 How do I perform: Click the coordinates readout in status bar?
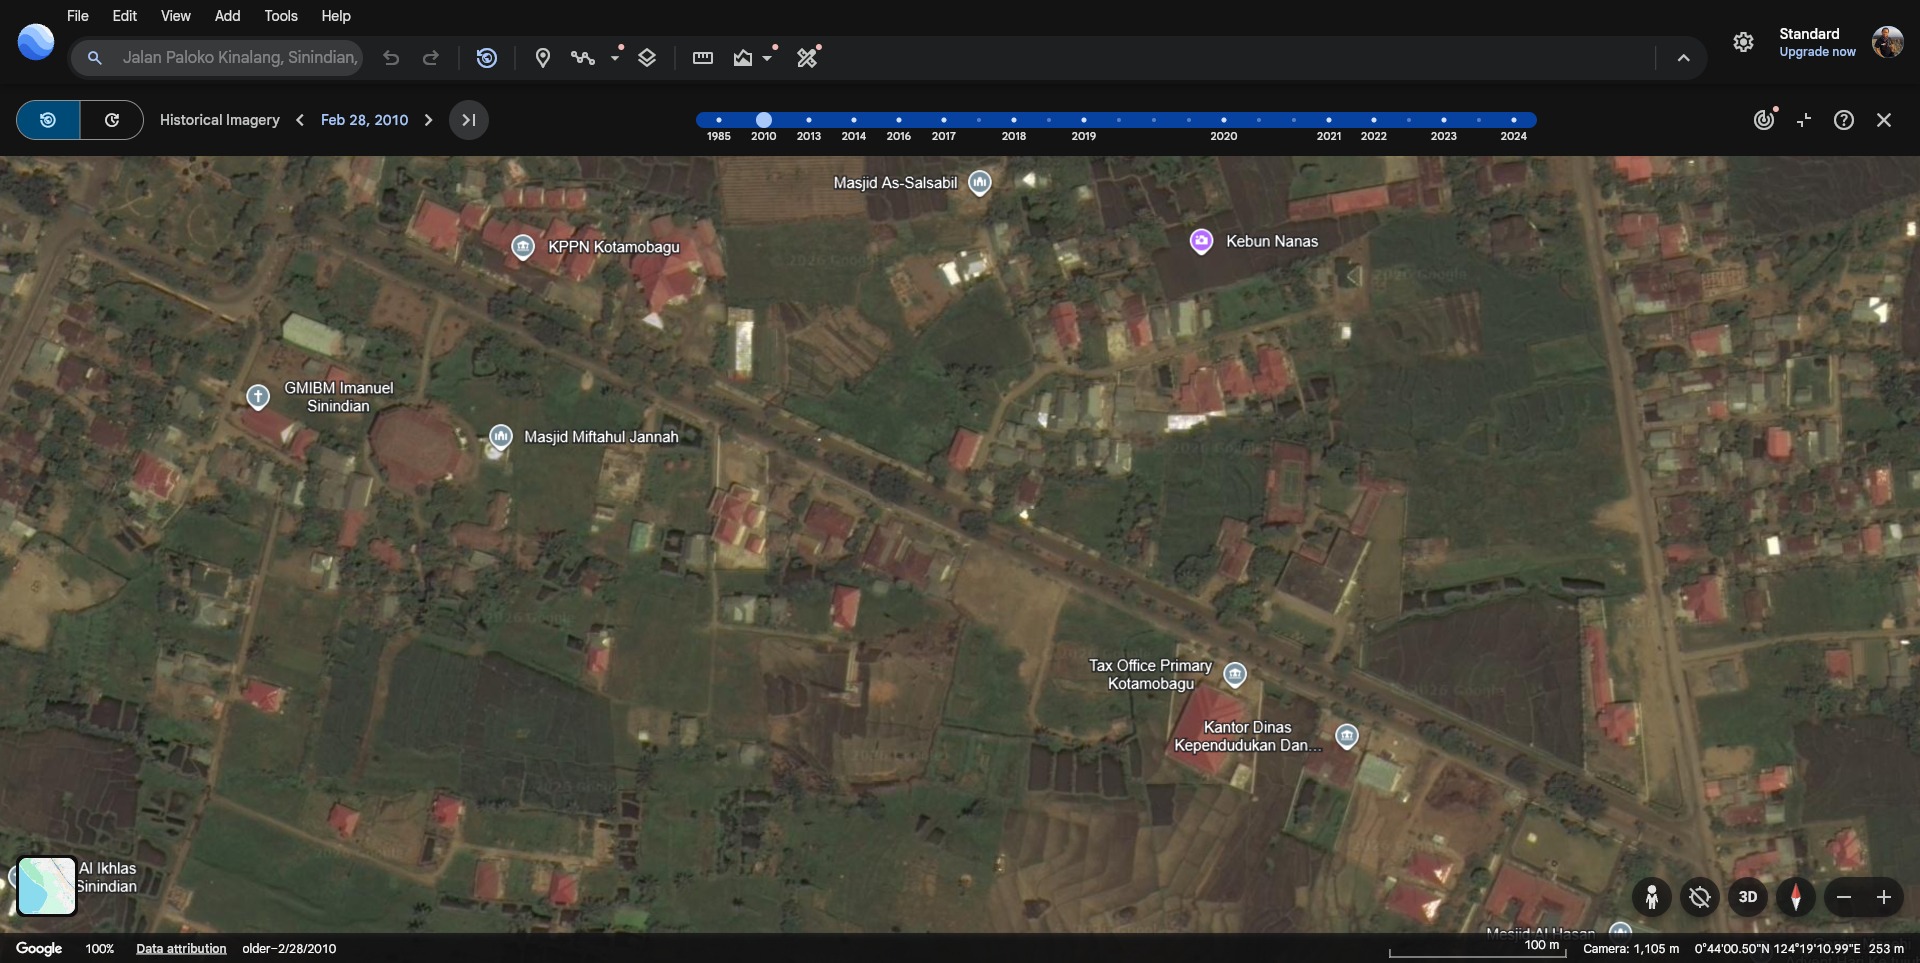click(x=1777, y=948)
